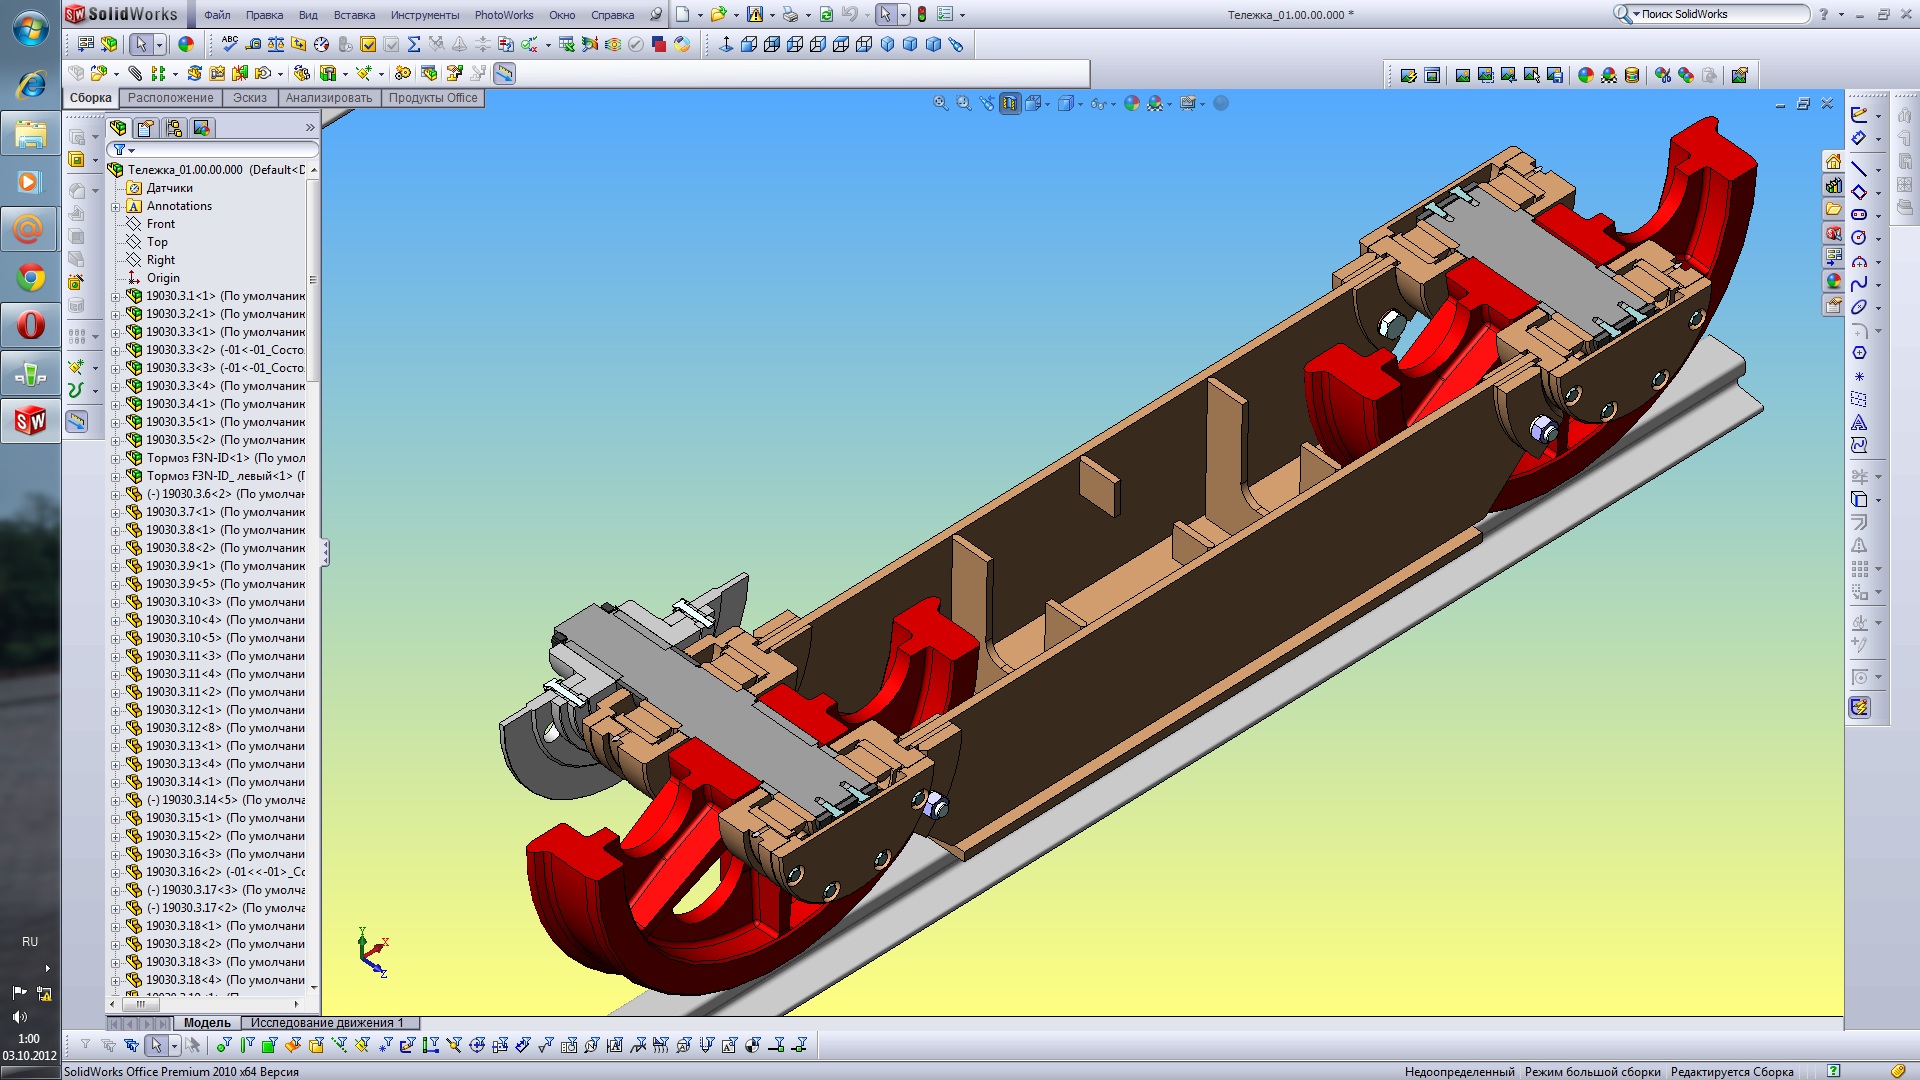Select the Front plane in the tree
This screenshot has height=1080, width=1920.
click(x=160, y=224)
